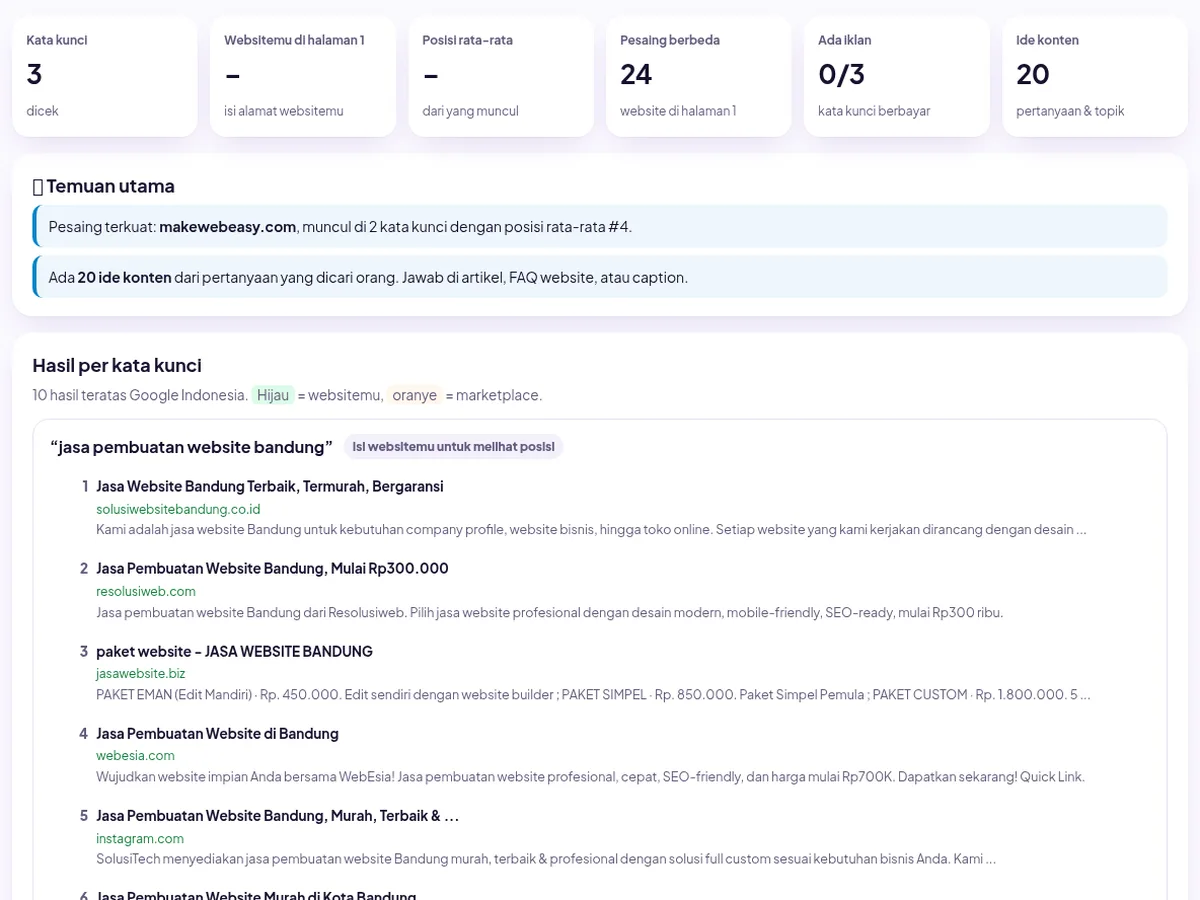Open the resolusiweb.com domain link
The width and height of the screenshot is (1200, 900).
[146, 591]
